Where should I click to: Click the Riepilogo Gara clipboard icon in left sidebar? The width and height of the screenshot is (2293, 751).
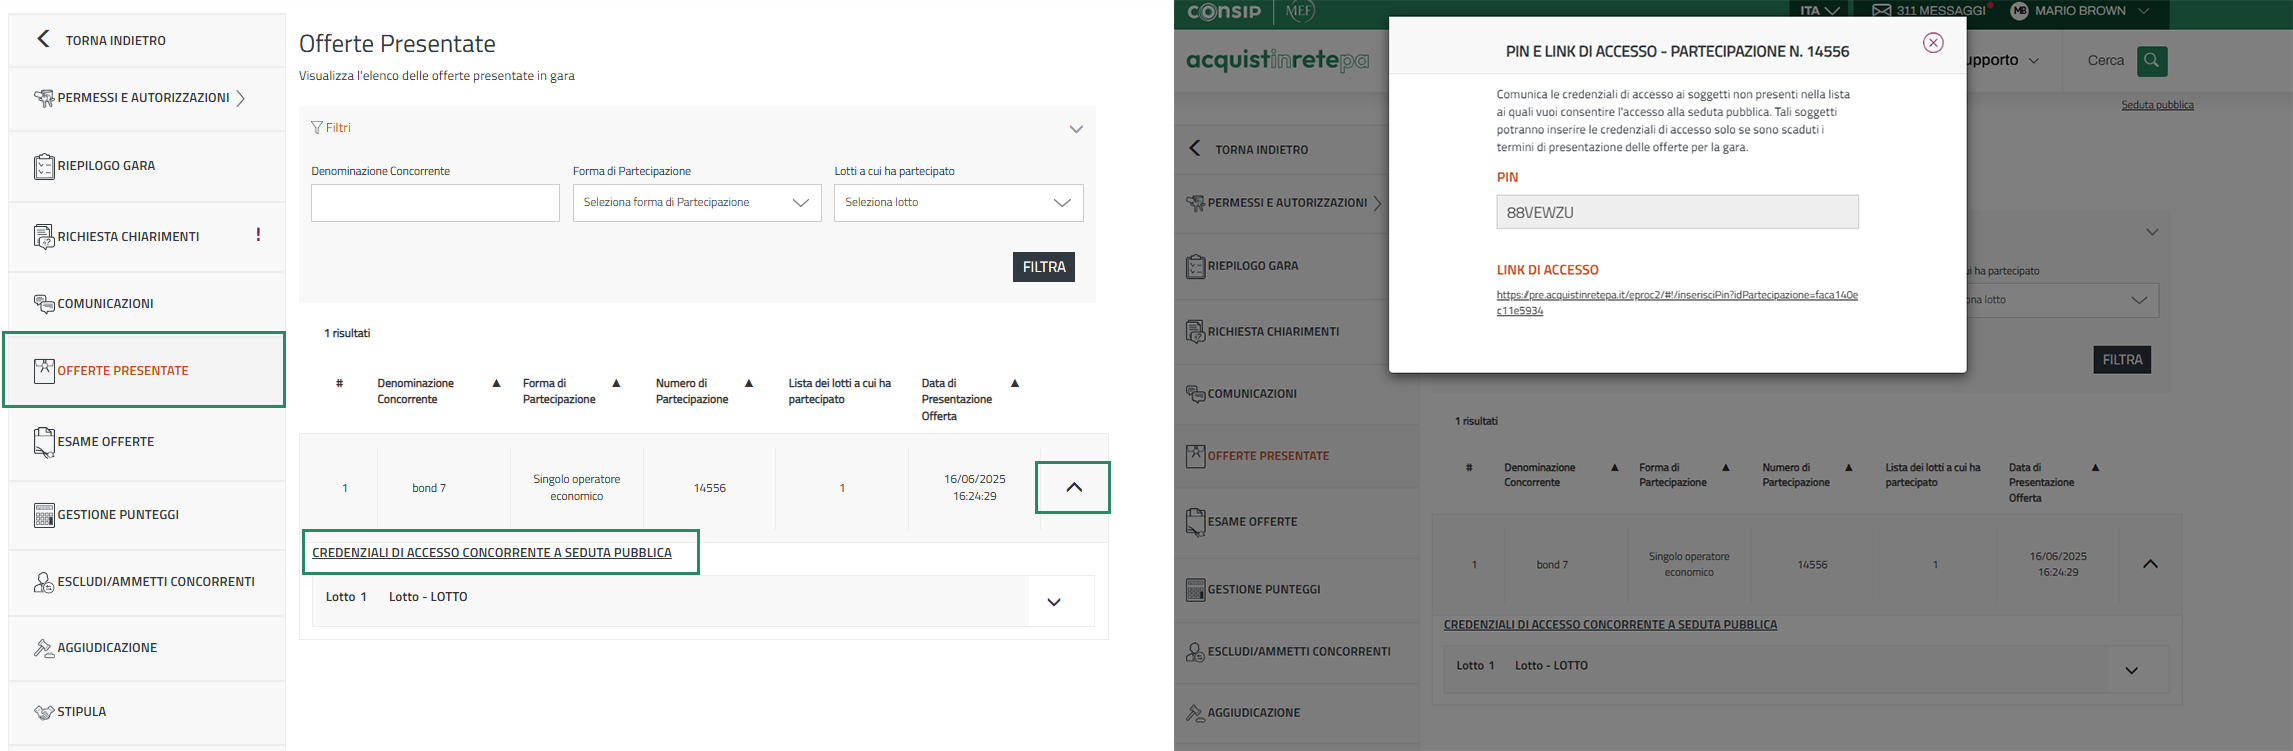[44, 166]
